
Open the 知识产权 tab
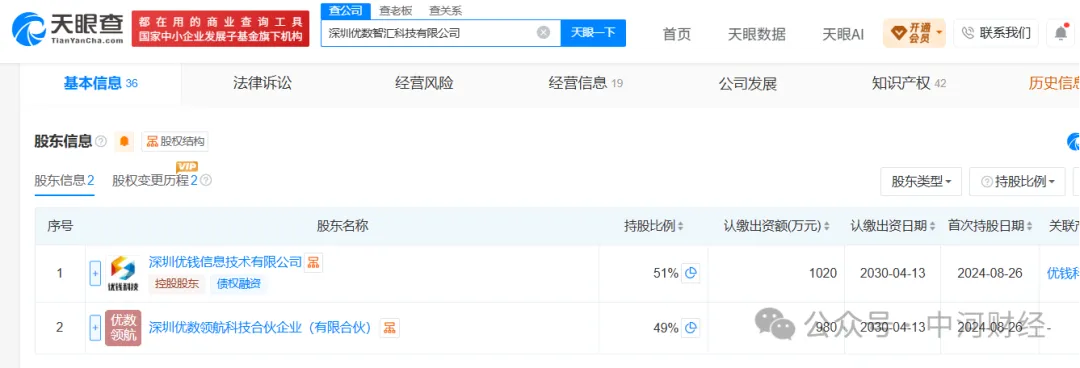[908, 83]
